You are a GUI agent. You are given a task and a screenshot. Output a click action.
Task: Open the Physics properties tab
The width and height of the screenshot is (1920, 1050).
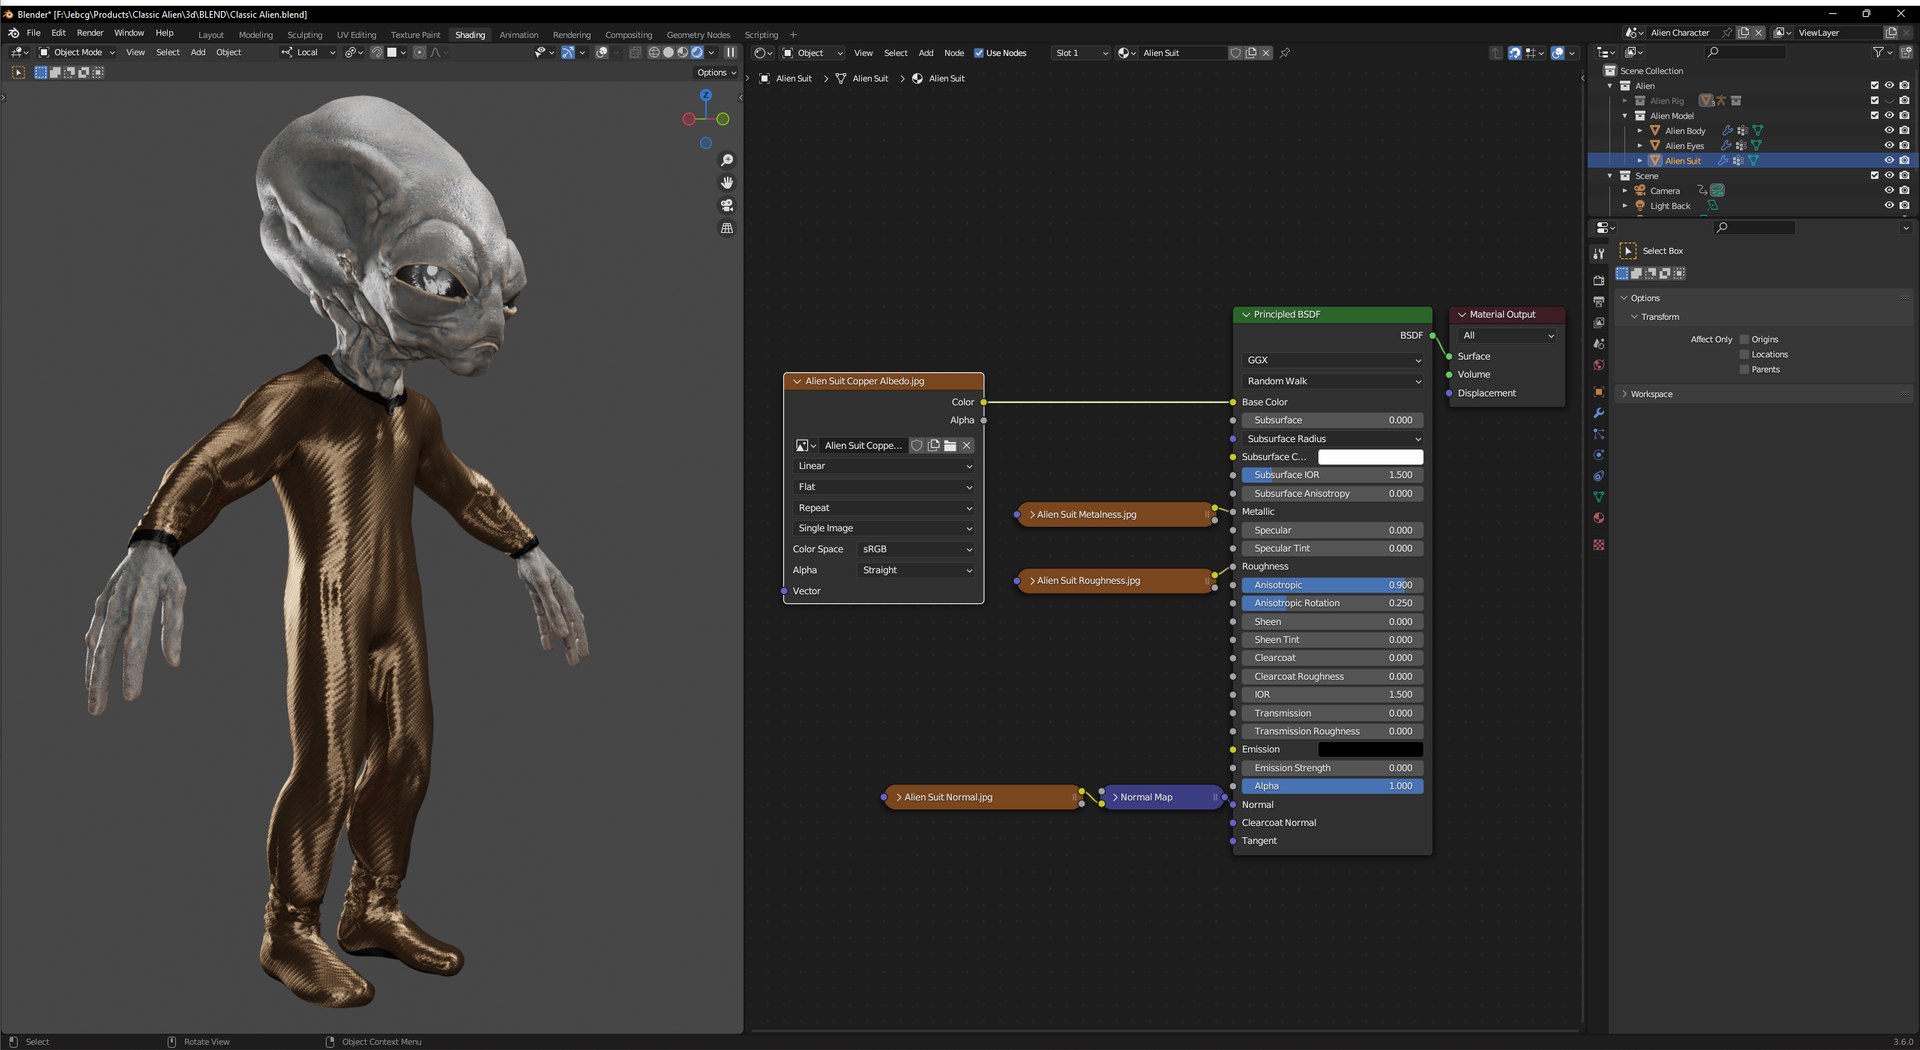tap(1599, 455)
